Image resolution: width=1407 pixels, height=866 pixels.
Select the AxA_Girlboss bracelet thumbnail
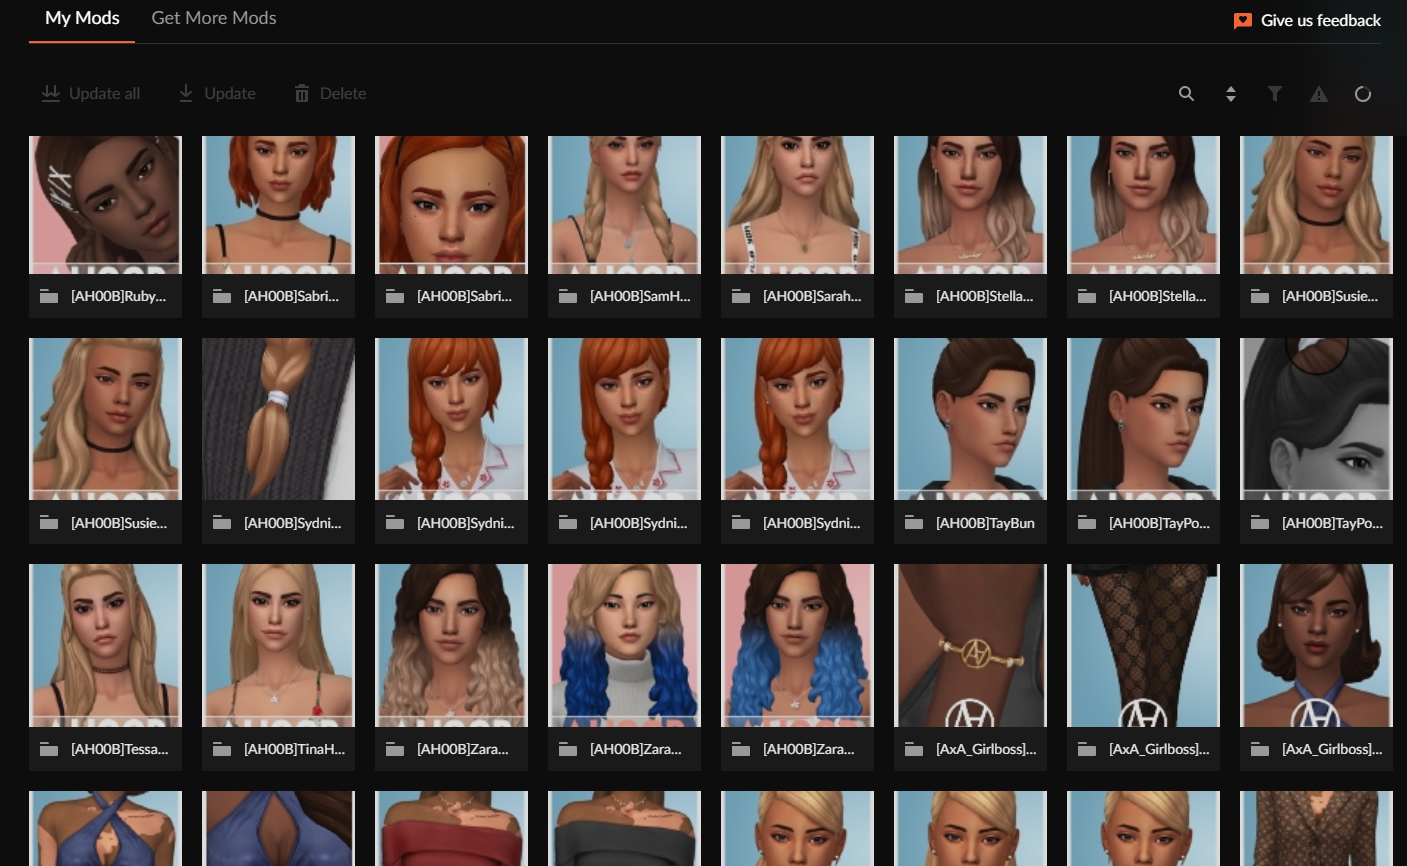970,645
